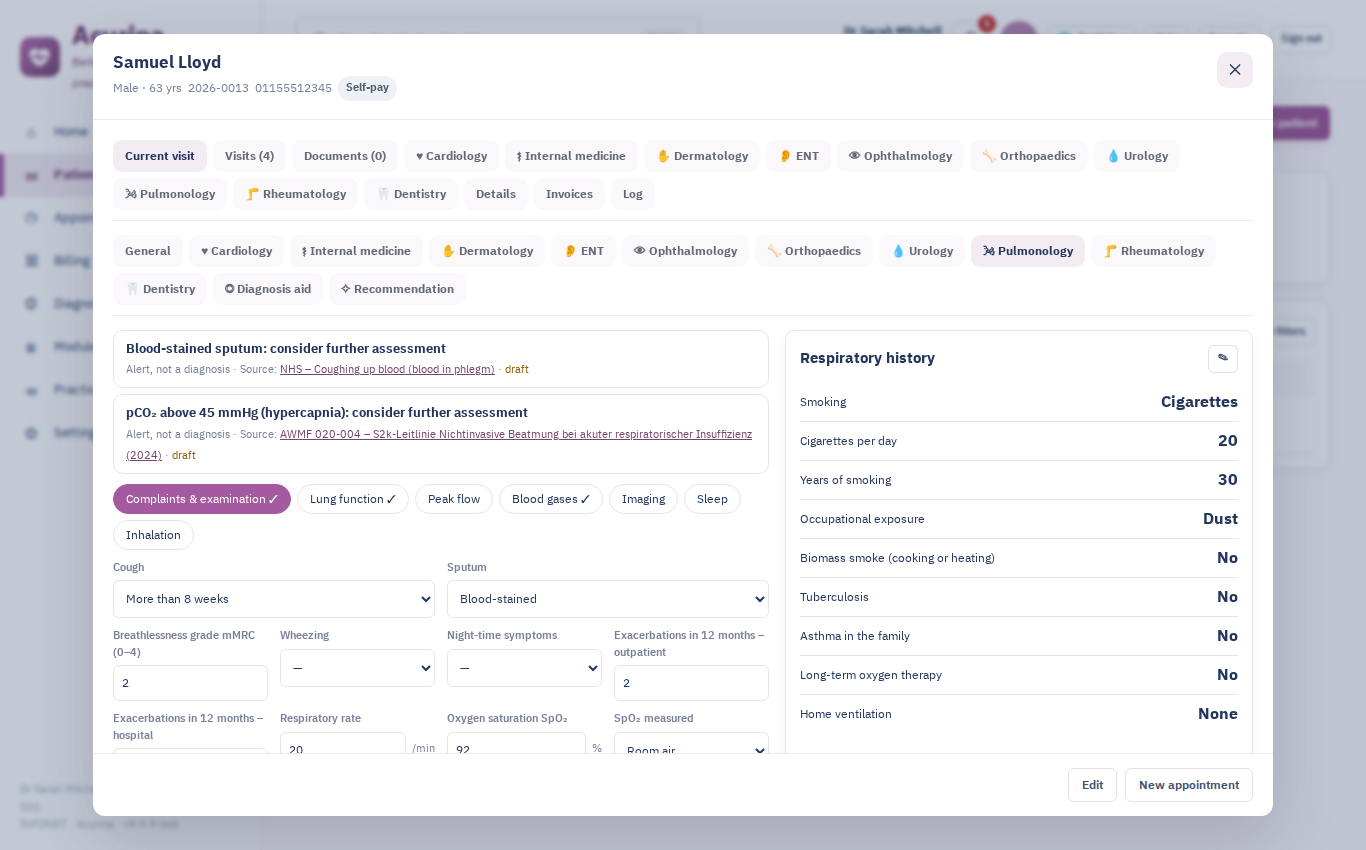Open the Details tab
The image size is (1366, 850).
(x=496, y=194)
